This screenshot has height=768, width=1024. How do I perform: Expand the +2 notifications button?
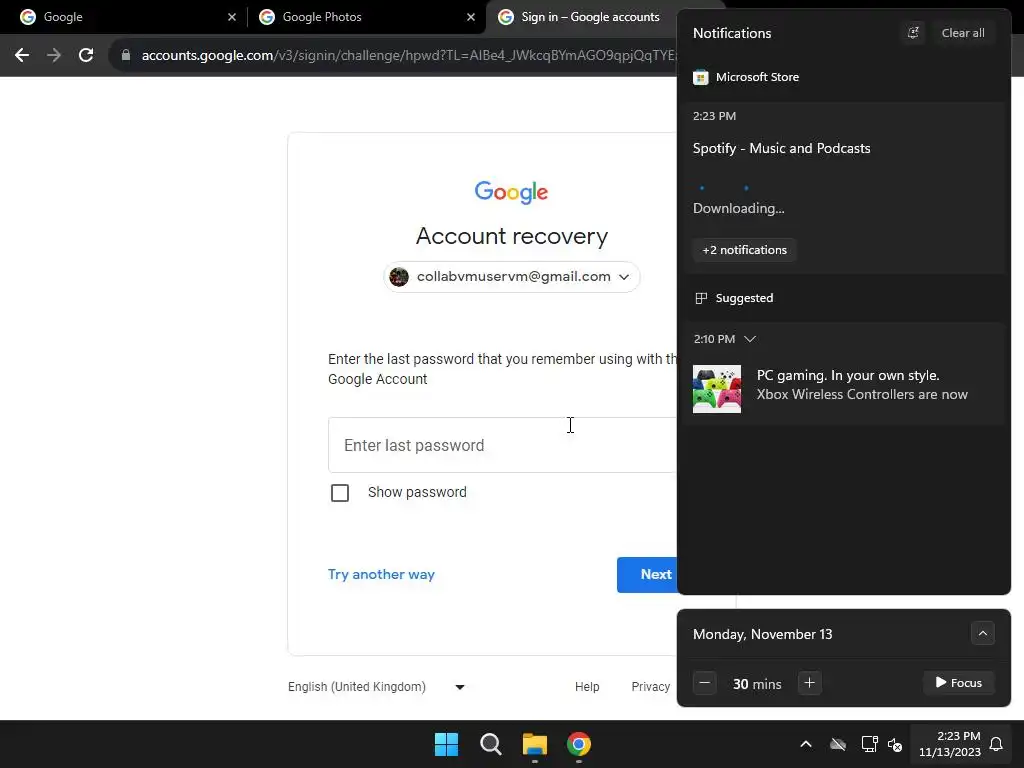(x=744, y=250)
